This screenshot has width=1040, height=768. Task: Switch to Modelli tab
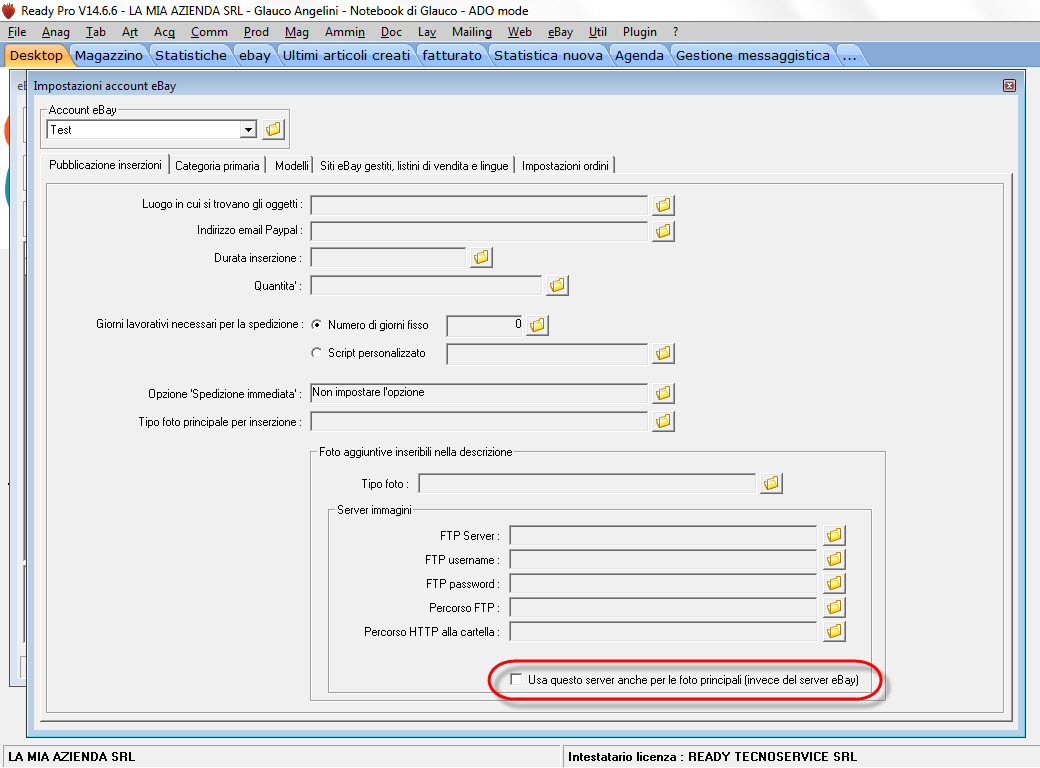pos(292,166)
